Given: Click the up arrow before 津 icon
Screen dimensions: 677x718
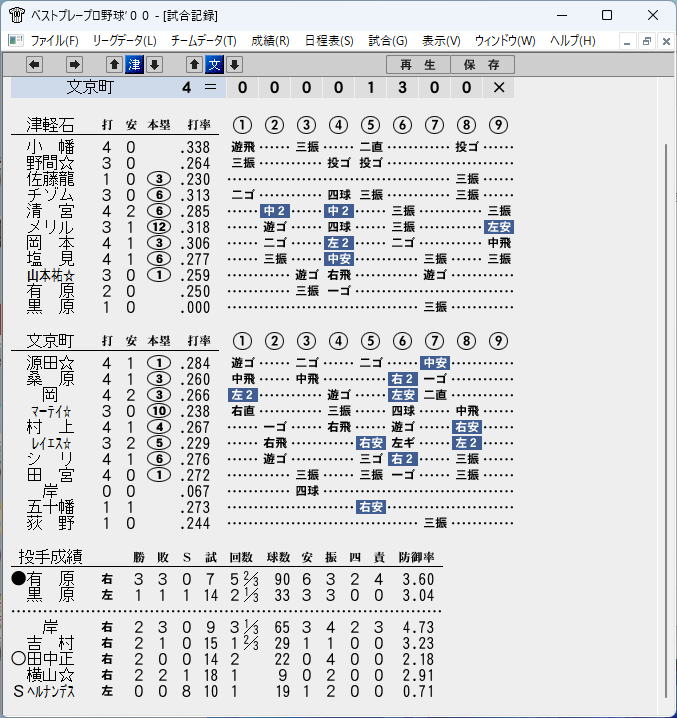Looking at the screenshot, I should (115, 65).
